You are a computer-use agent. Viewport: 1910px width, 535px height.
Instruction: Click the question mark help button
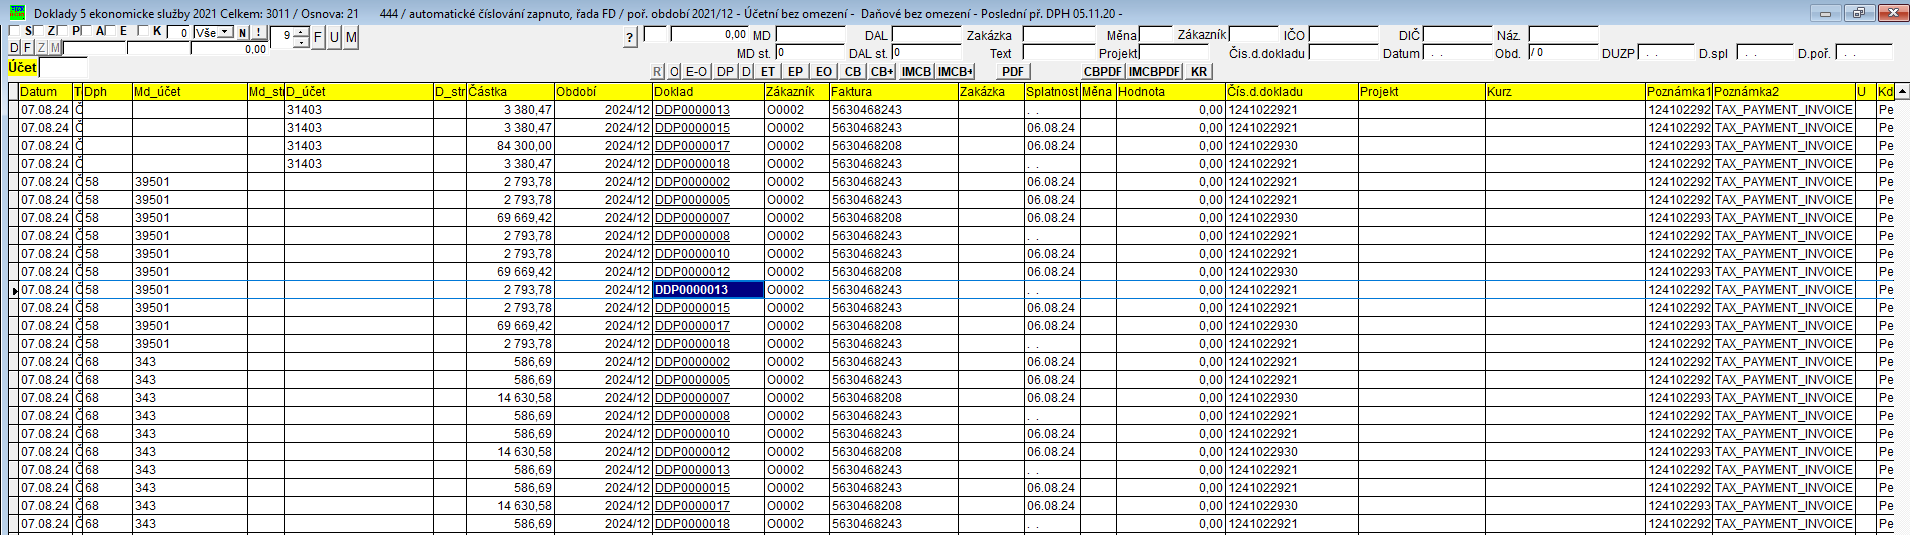[x=629, y=38]
